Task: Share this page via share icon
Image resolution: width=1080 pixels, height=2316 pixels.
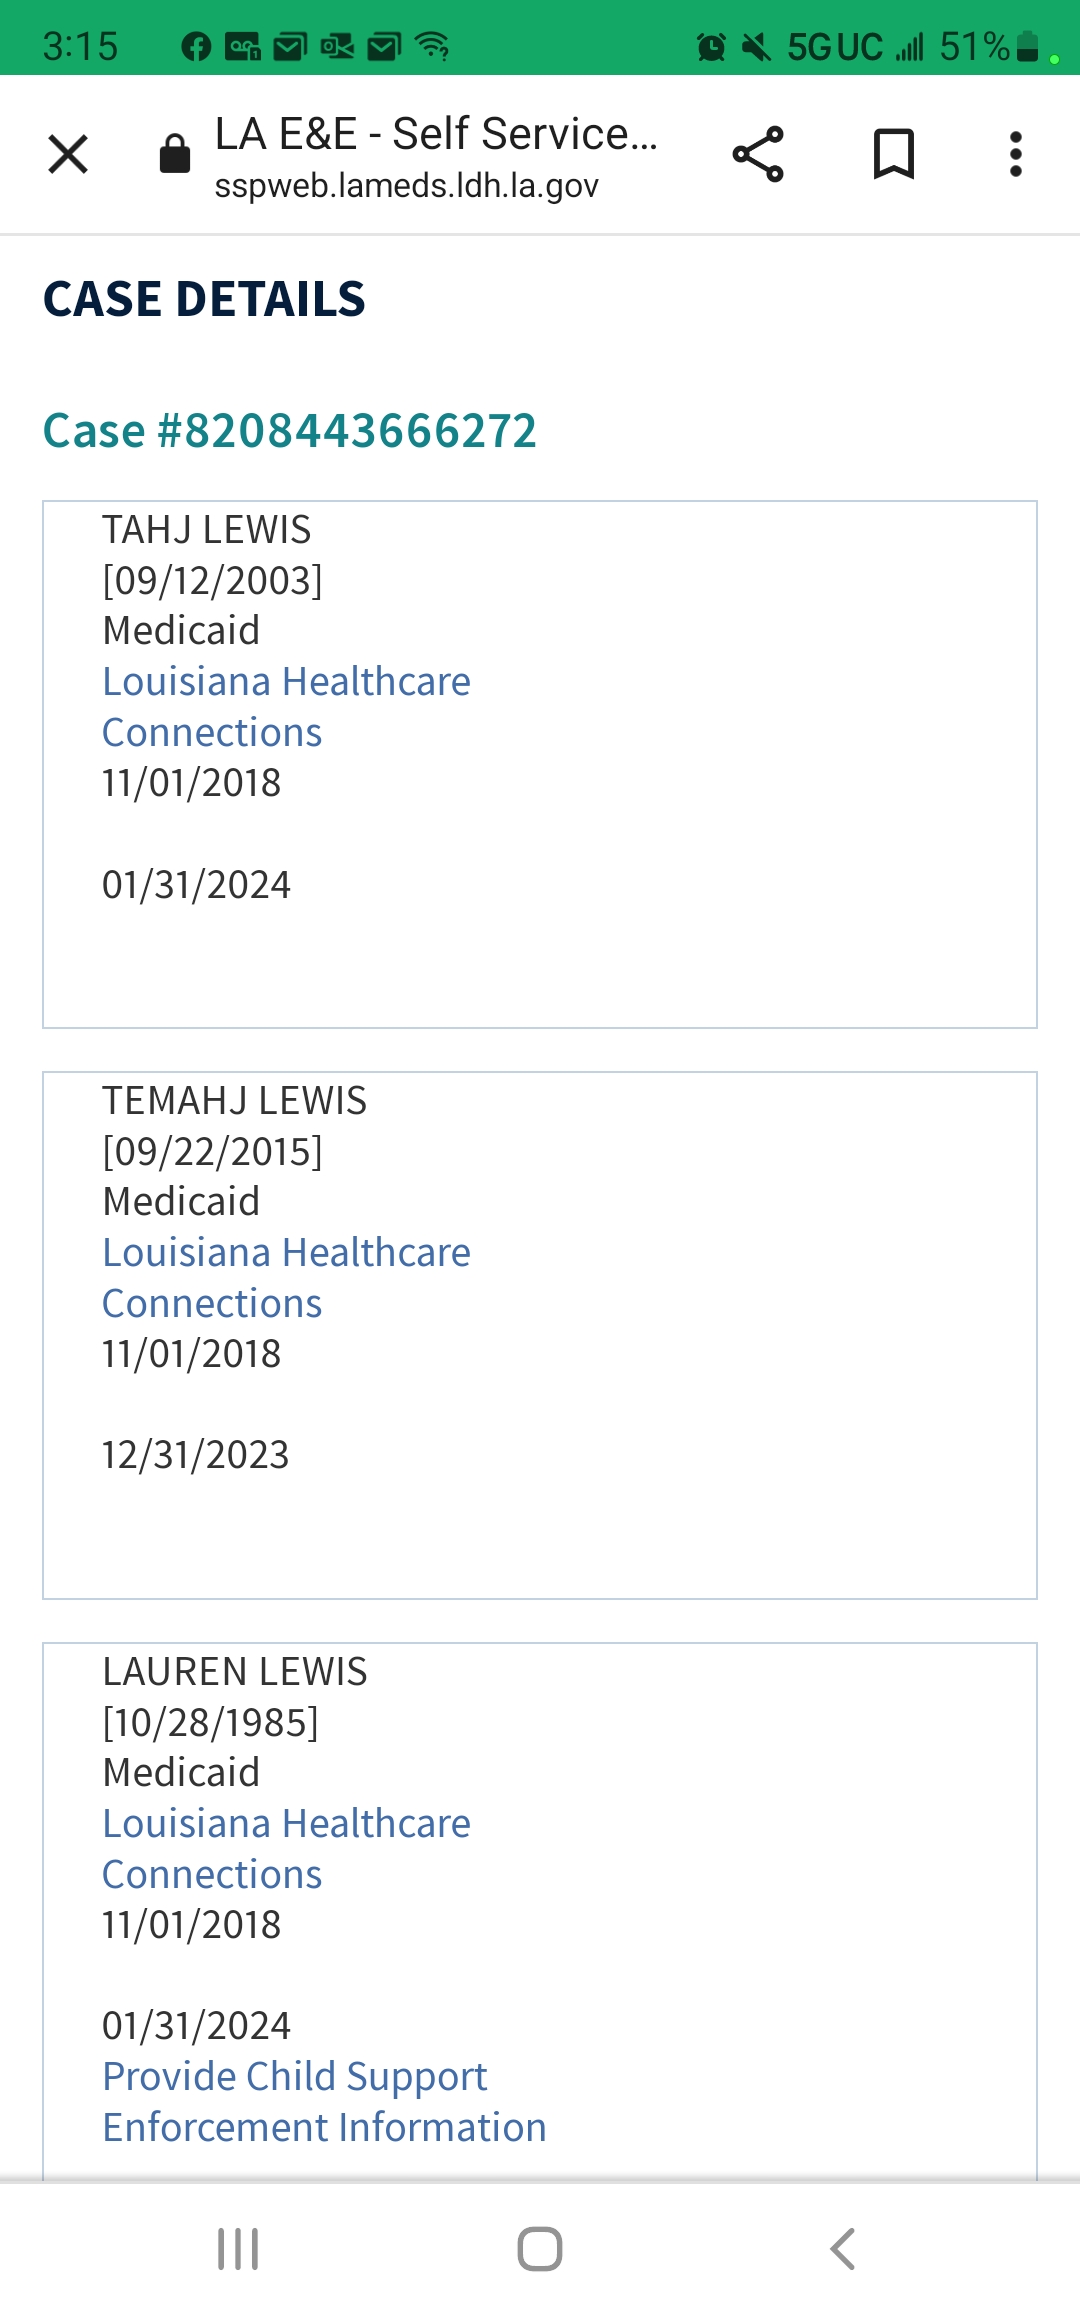Action: pos(758,154)
